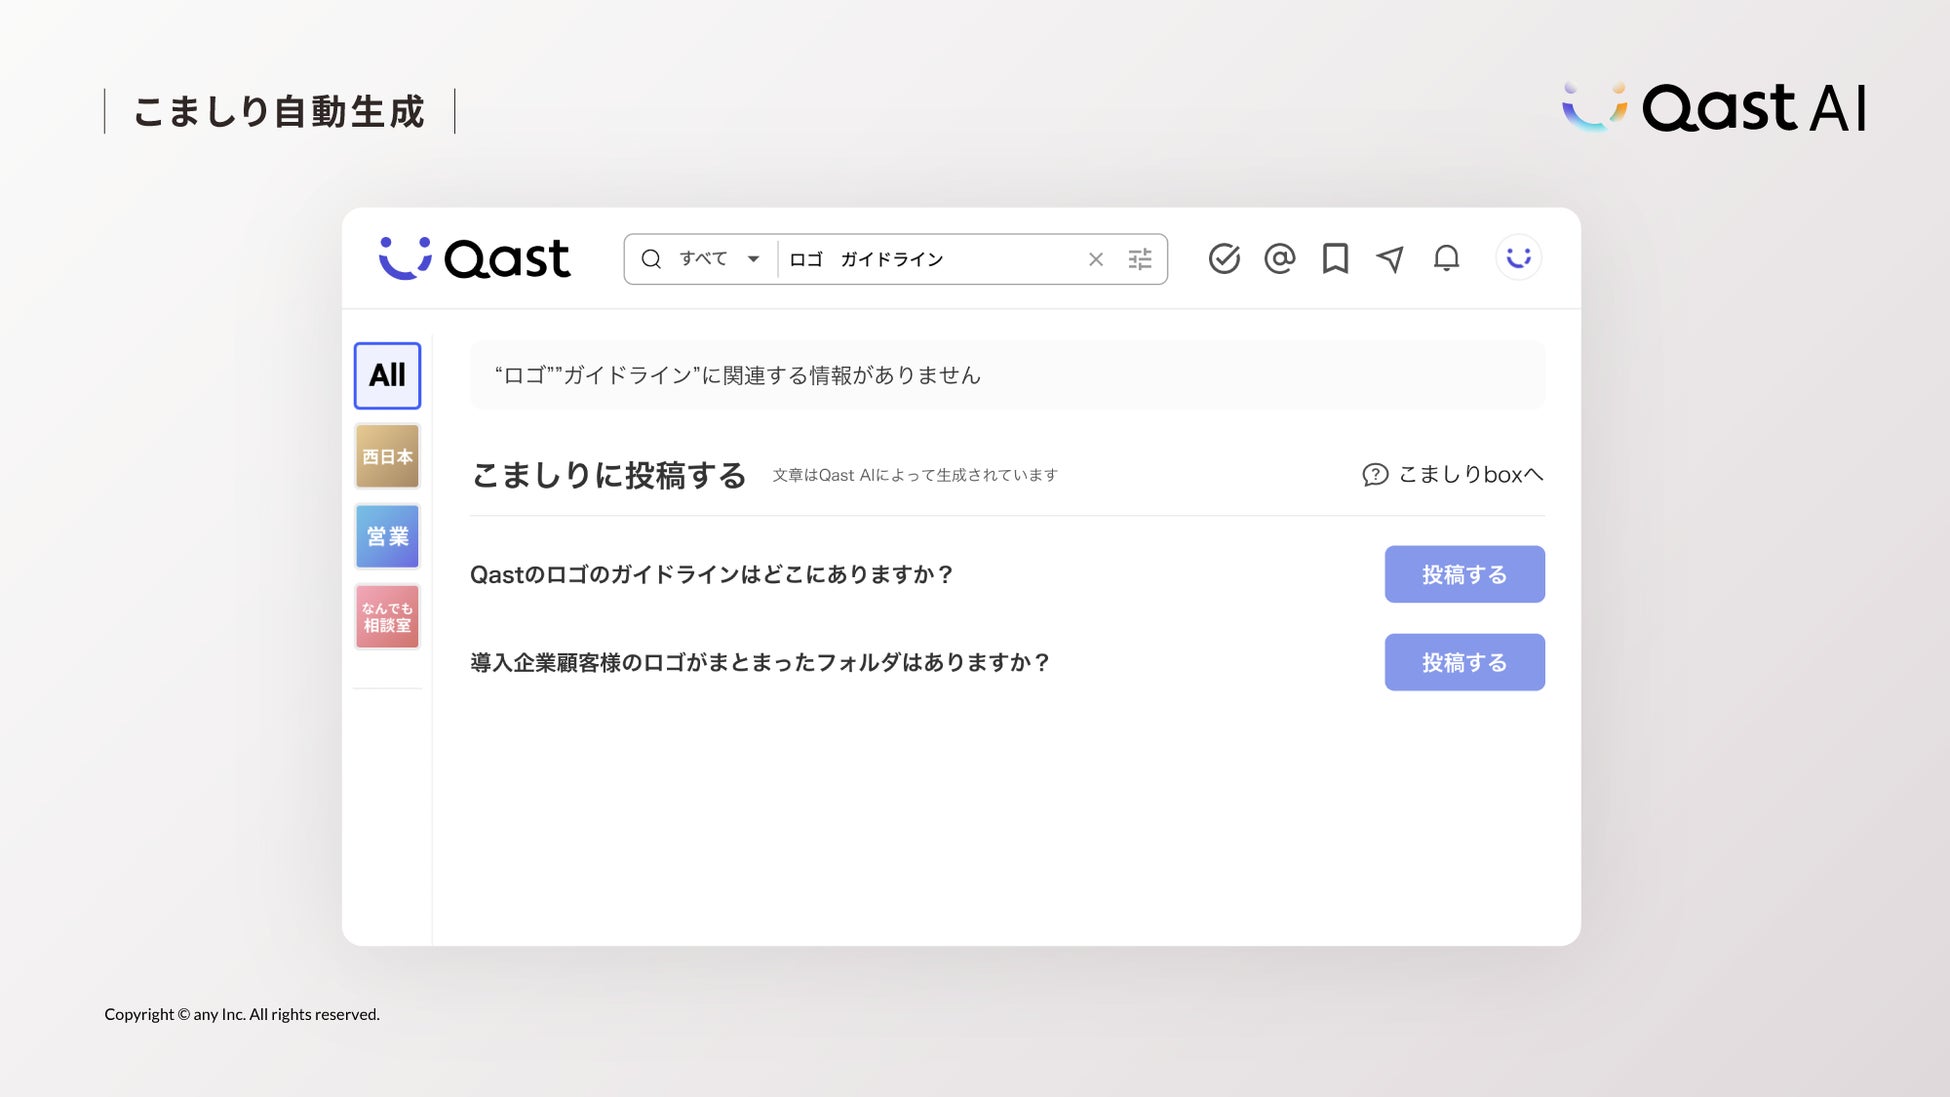Click the checkmark tasks icon in header

[x=1224, y=259]
